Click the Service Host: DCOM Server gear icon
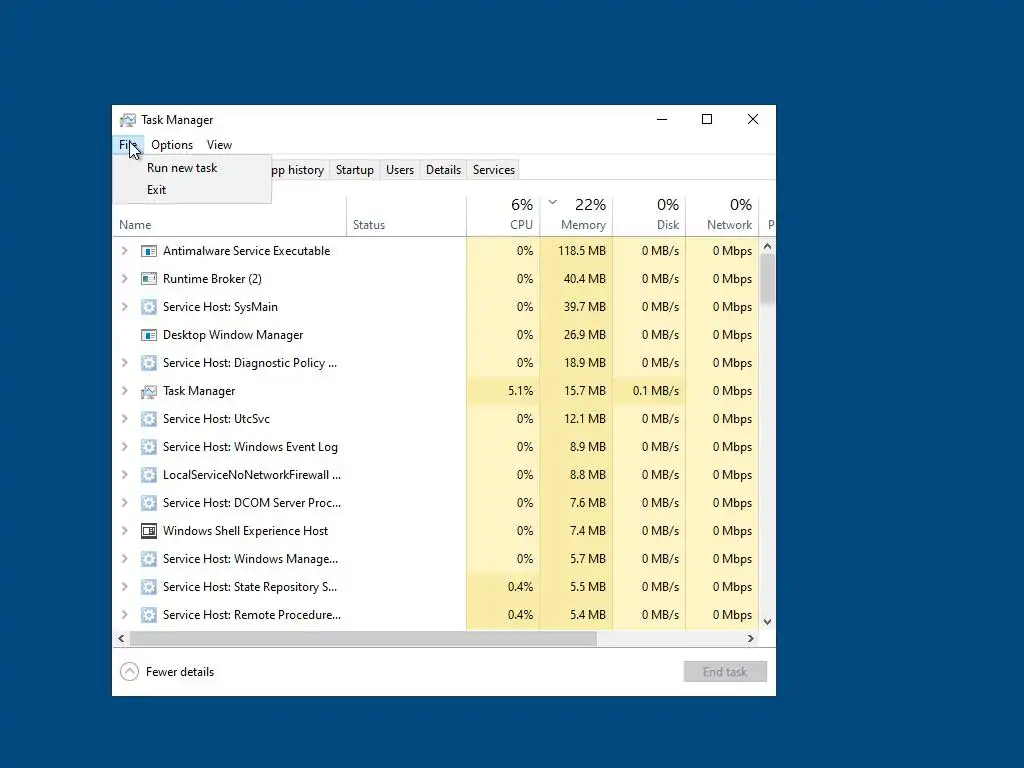 point(149,503)
